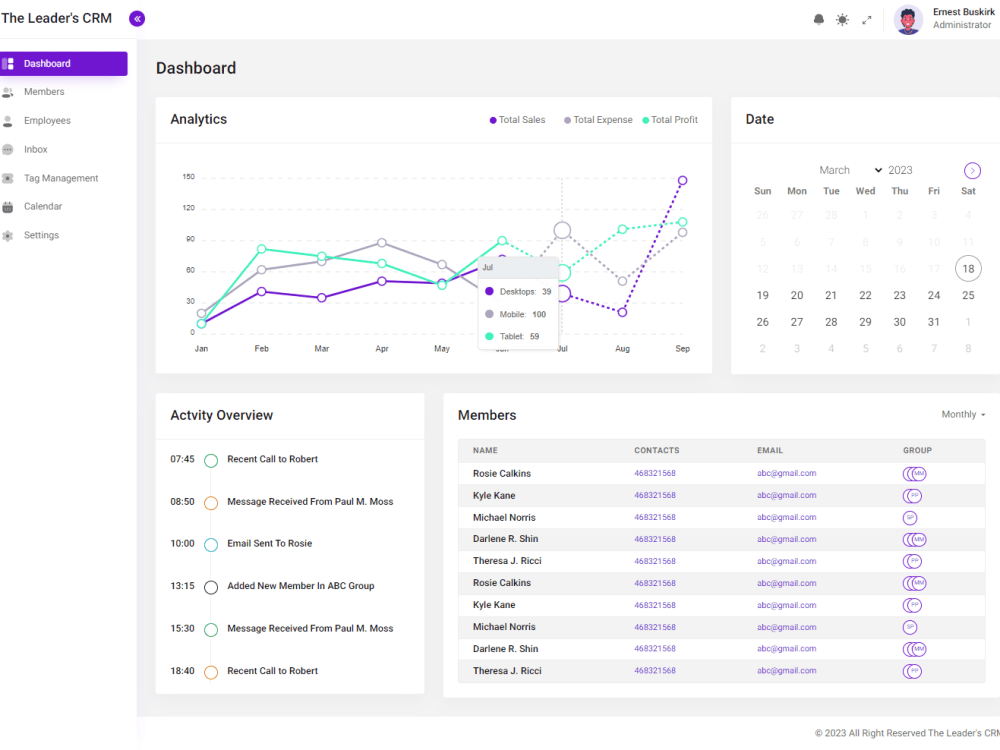1000x750 pixels.
Task: Toggle the light/dark theme sun icon
Action: pos(842,19)
